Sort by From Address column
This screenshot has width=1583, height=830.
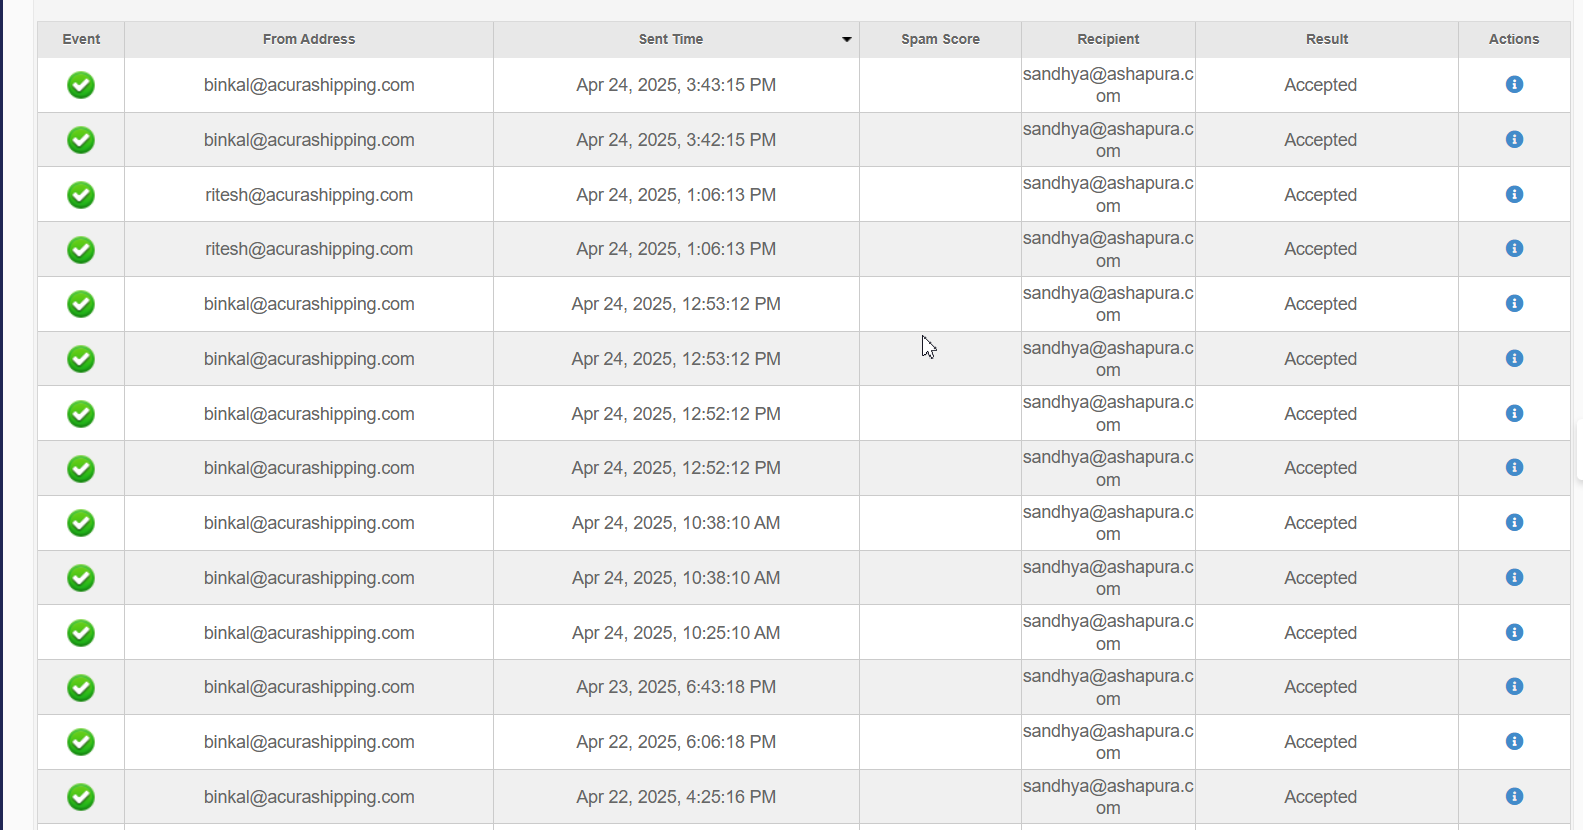[x=309, y=40]
